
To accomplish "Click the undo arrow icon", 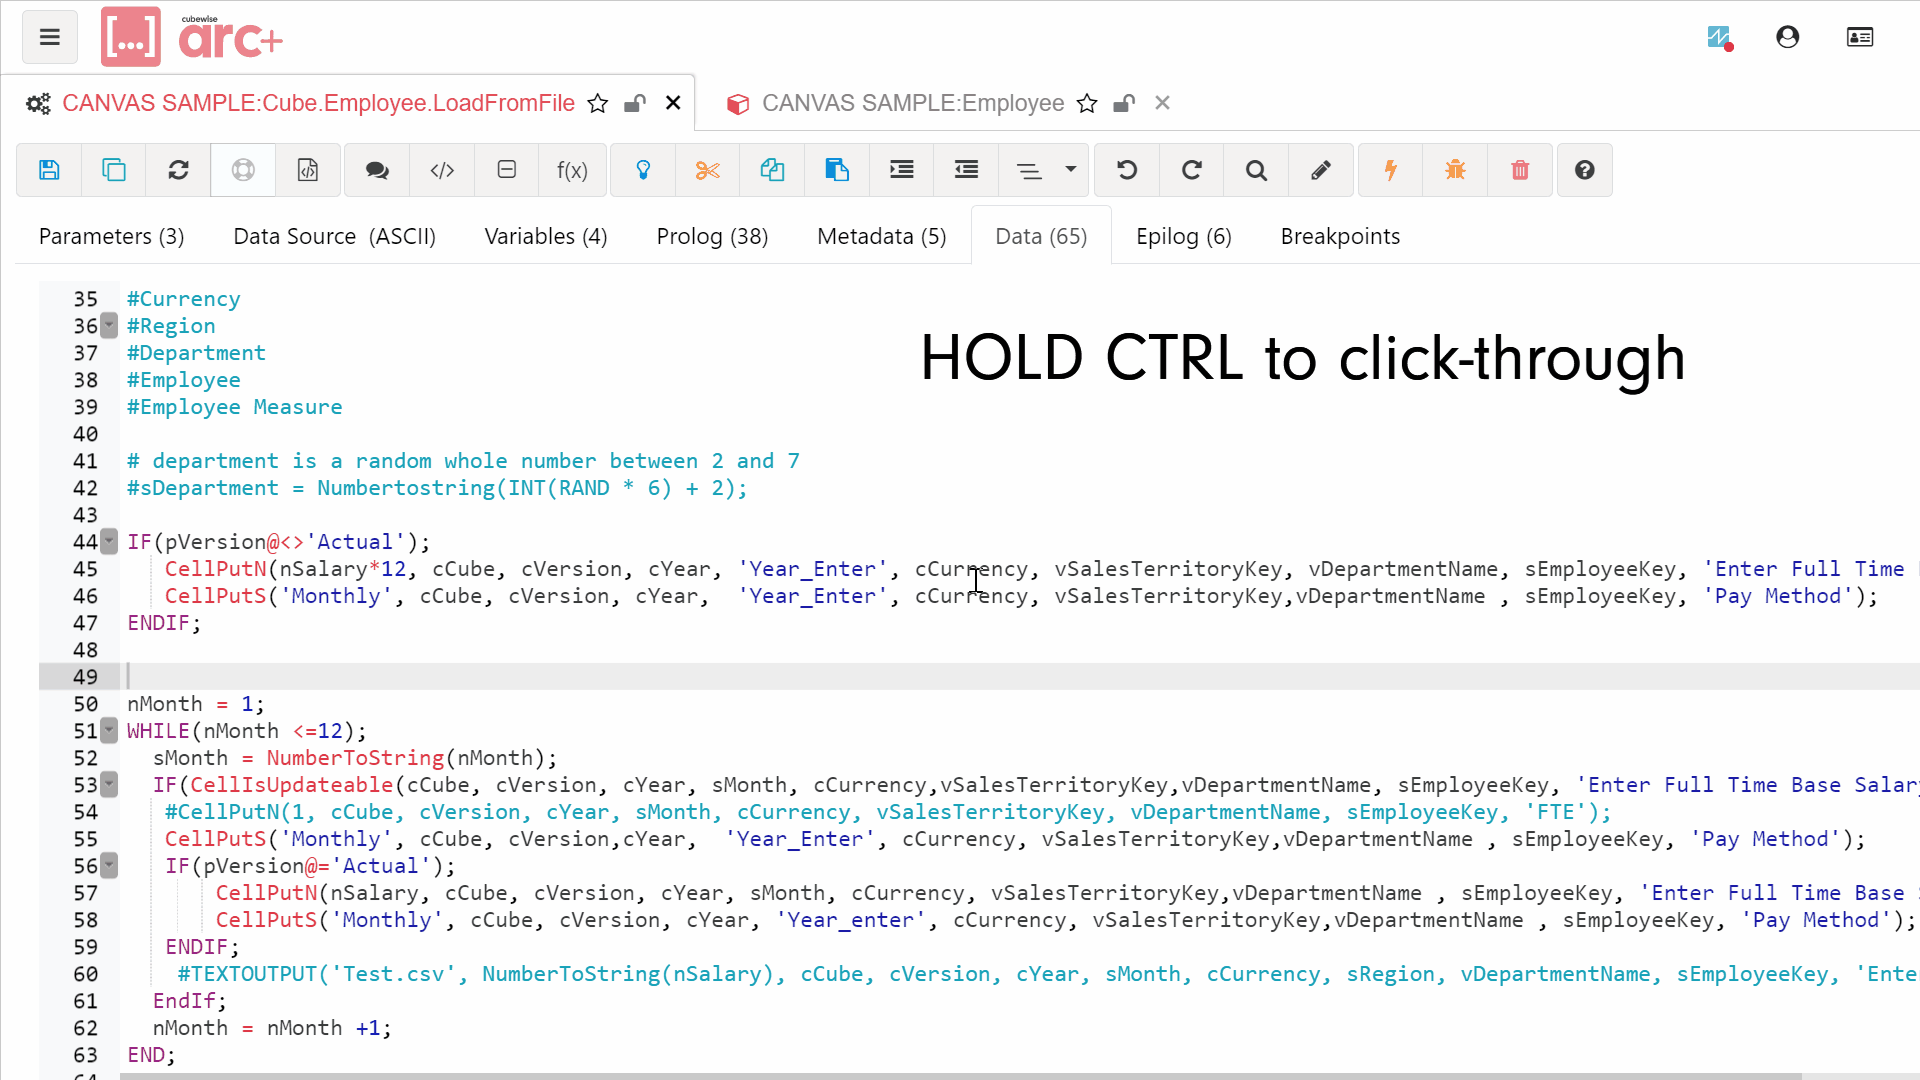I will 1127,170.
